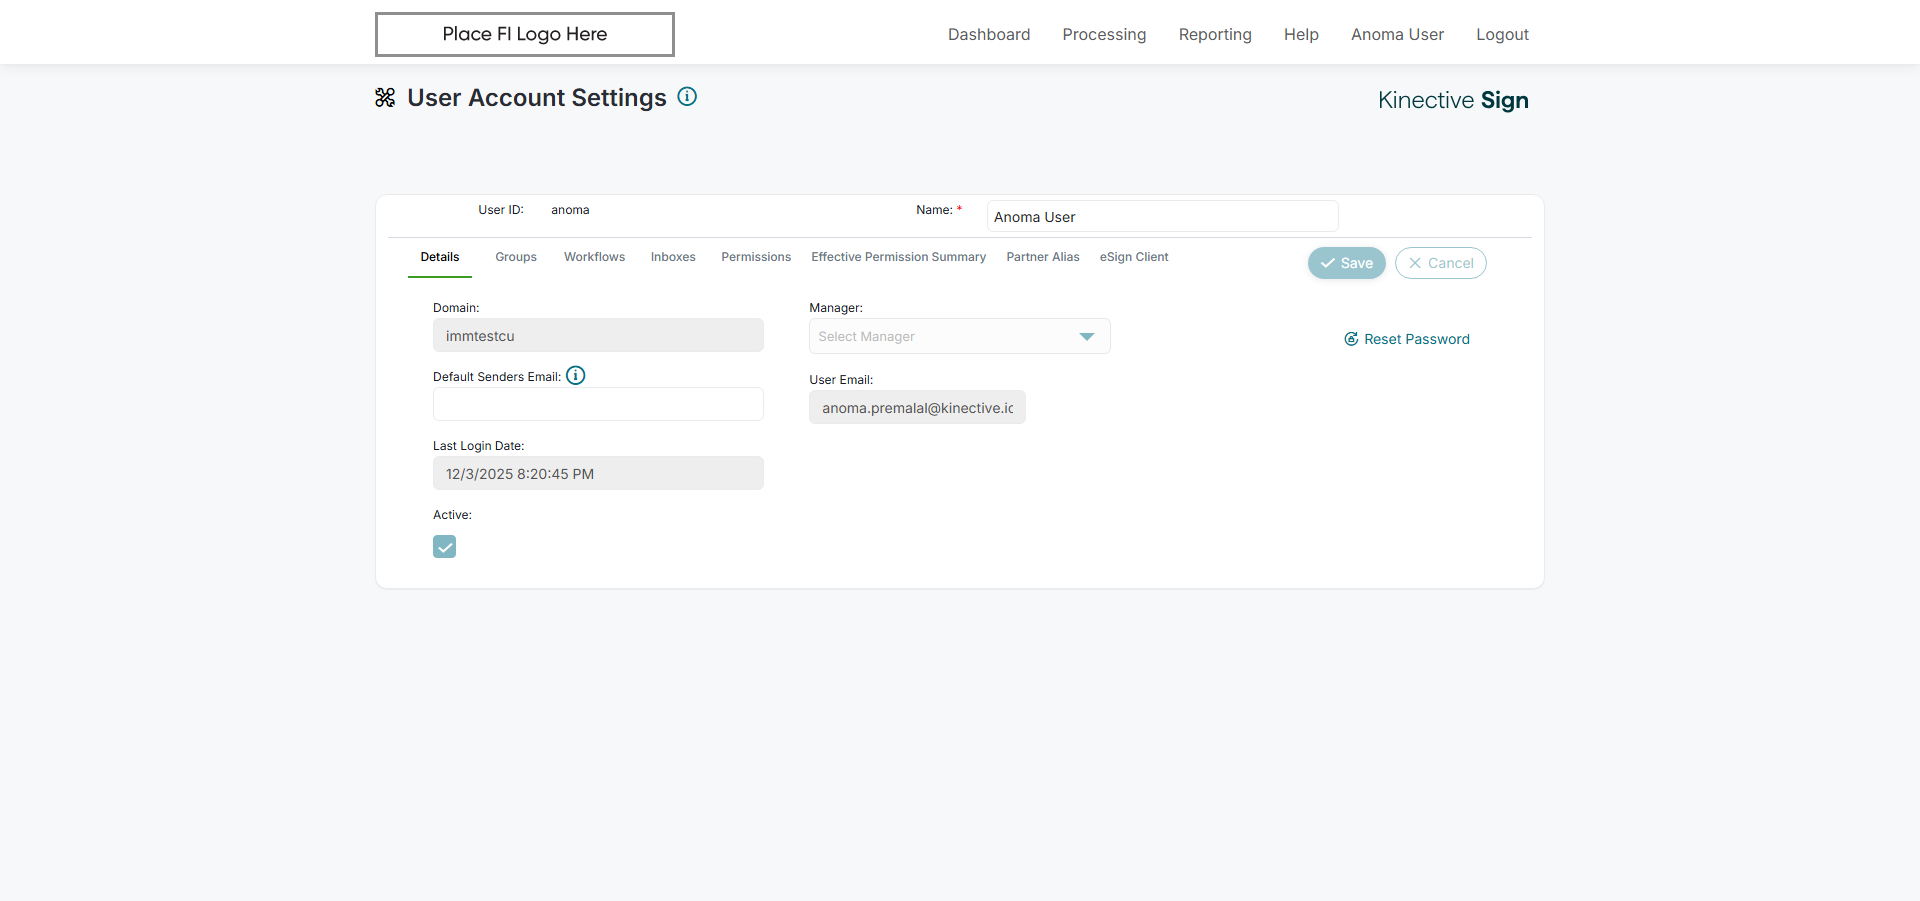The image size is (1920, 901).
Task: Expand the Select Manager dropdown arrow
Action: point(1087,337)
